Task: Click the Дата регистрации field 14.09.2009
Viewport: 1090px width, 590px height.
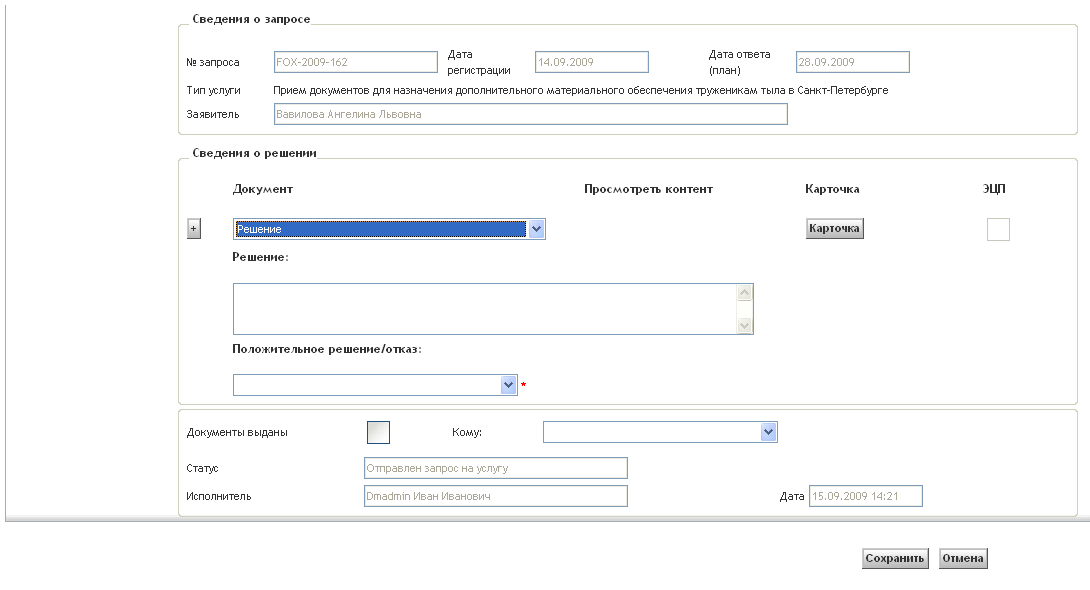Action: [x=592, y=62]
